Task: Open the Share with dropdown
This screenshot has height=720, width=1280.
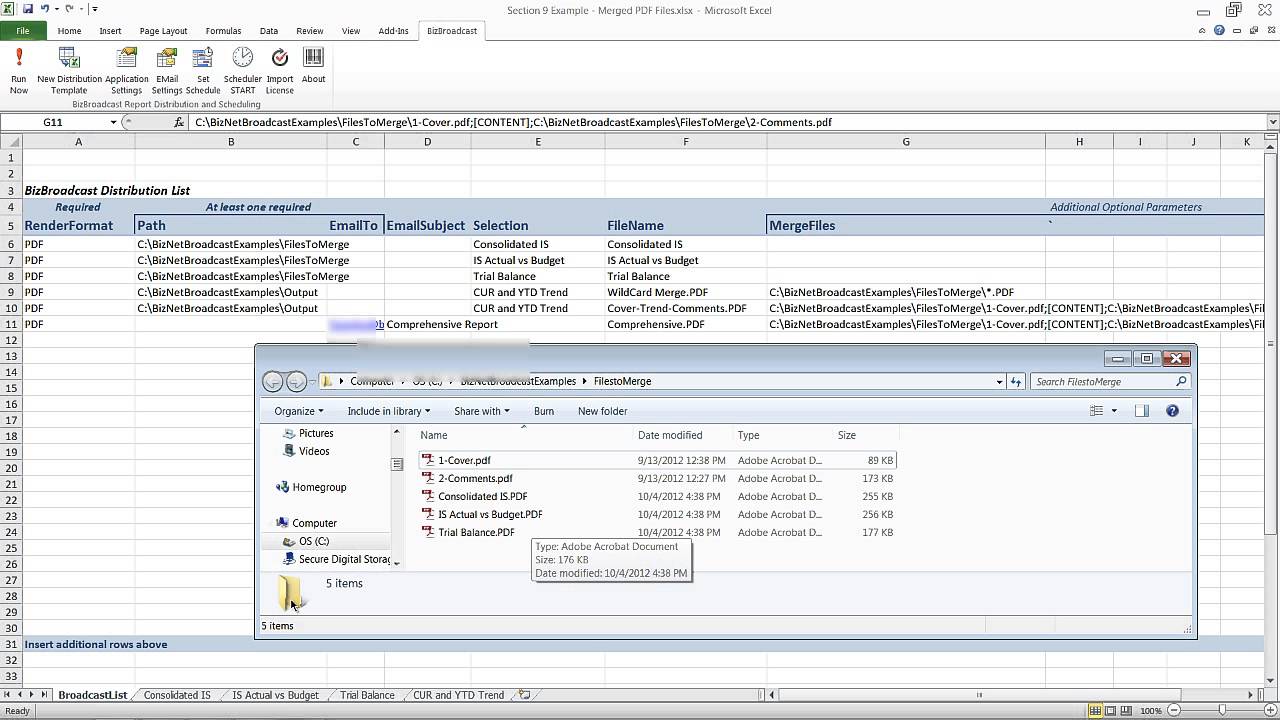Action: pos(481,411)
